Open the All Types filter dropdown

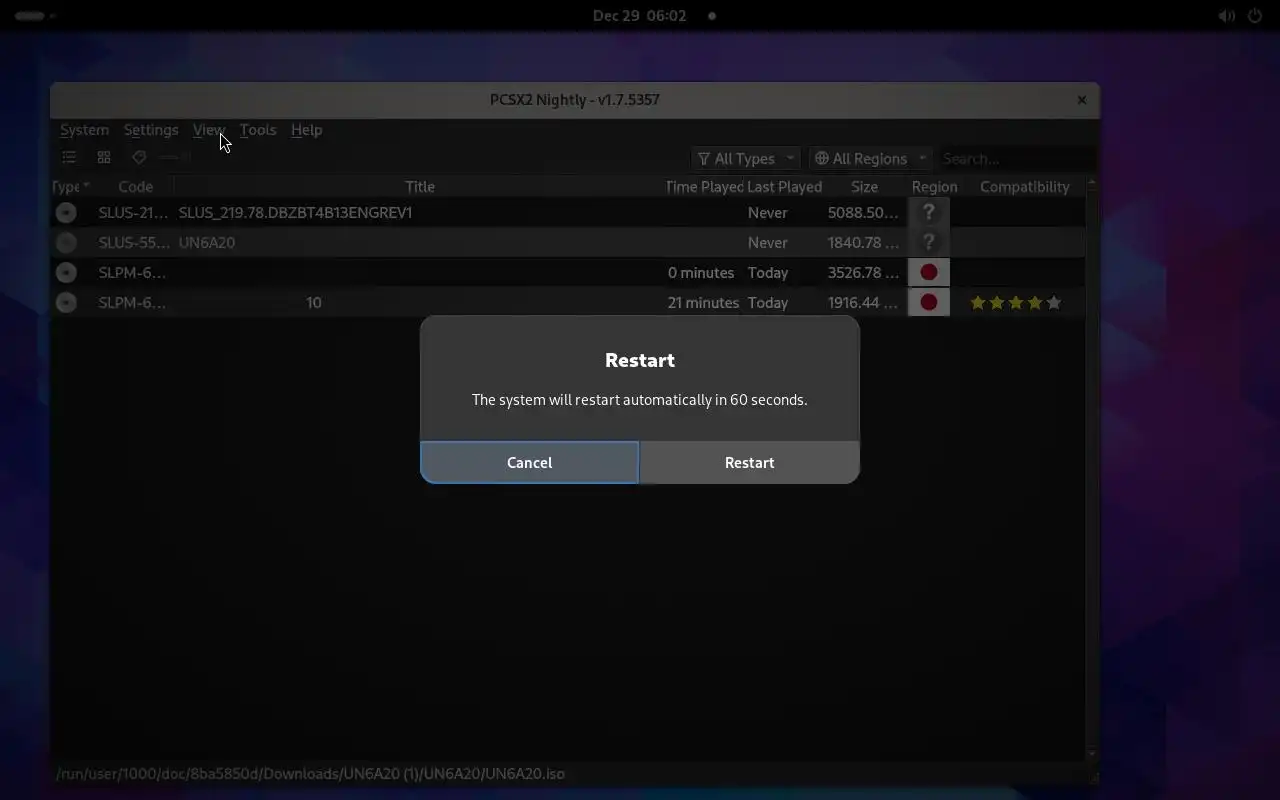click(x=745, y=158)
